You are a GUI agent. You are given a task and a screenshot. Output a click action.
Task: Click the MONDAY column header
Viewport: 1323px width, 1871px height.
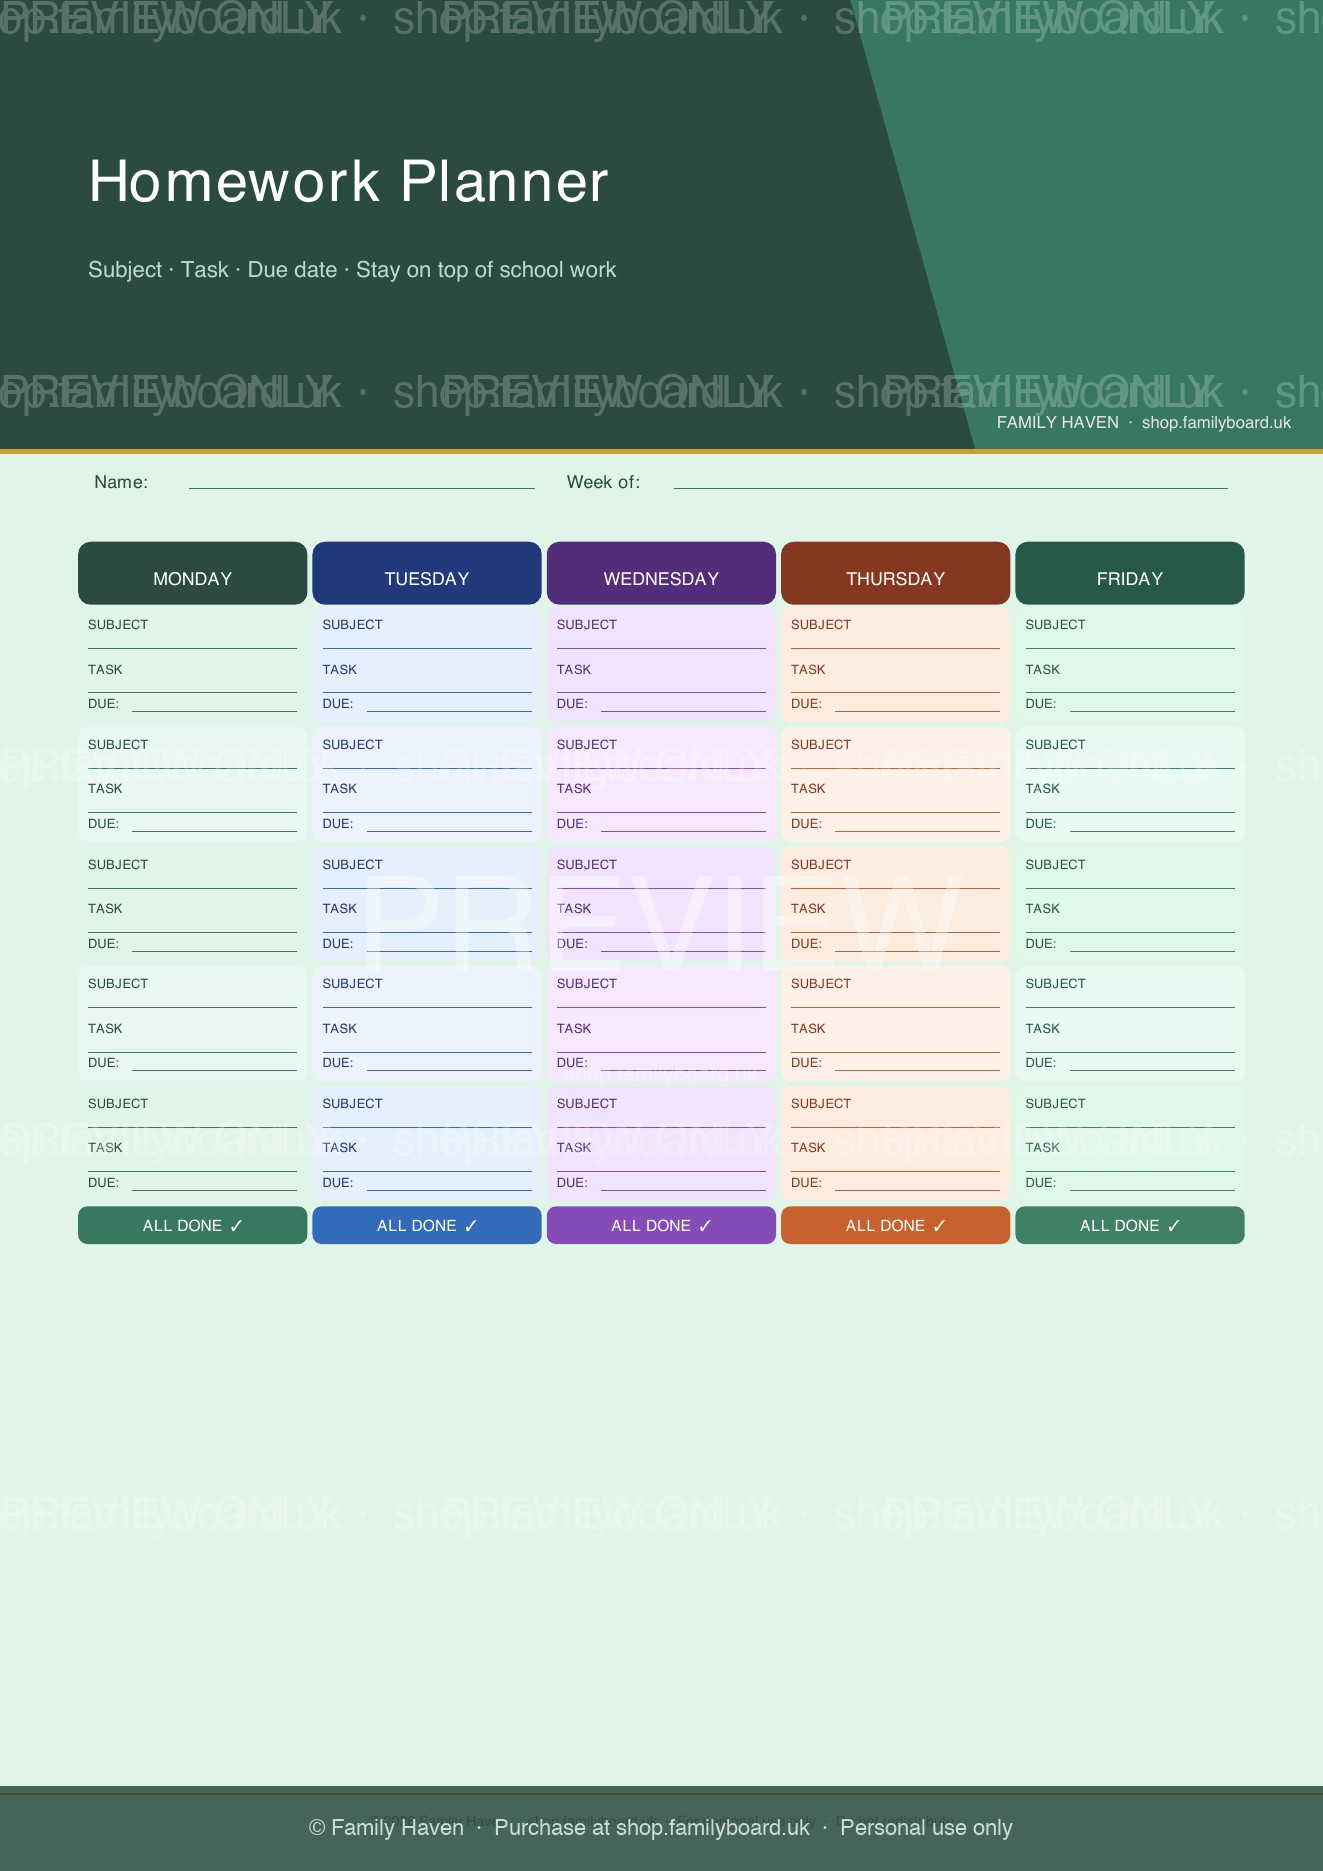192,573
